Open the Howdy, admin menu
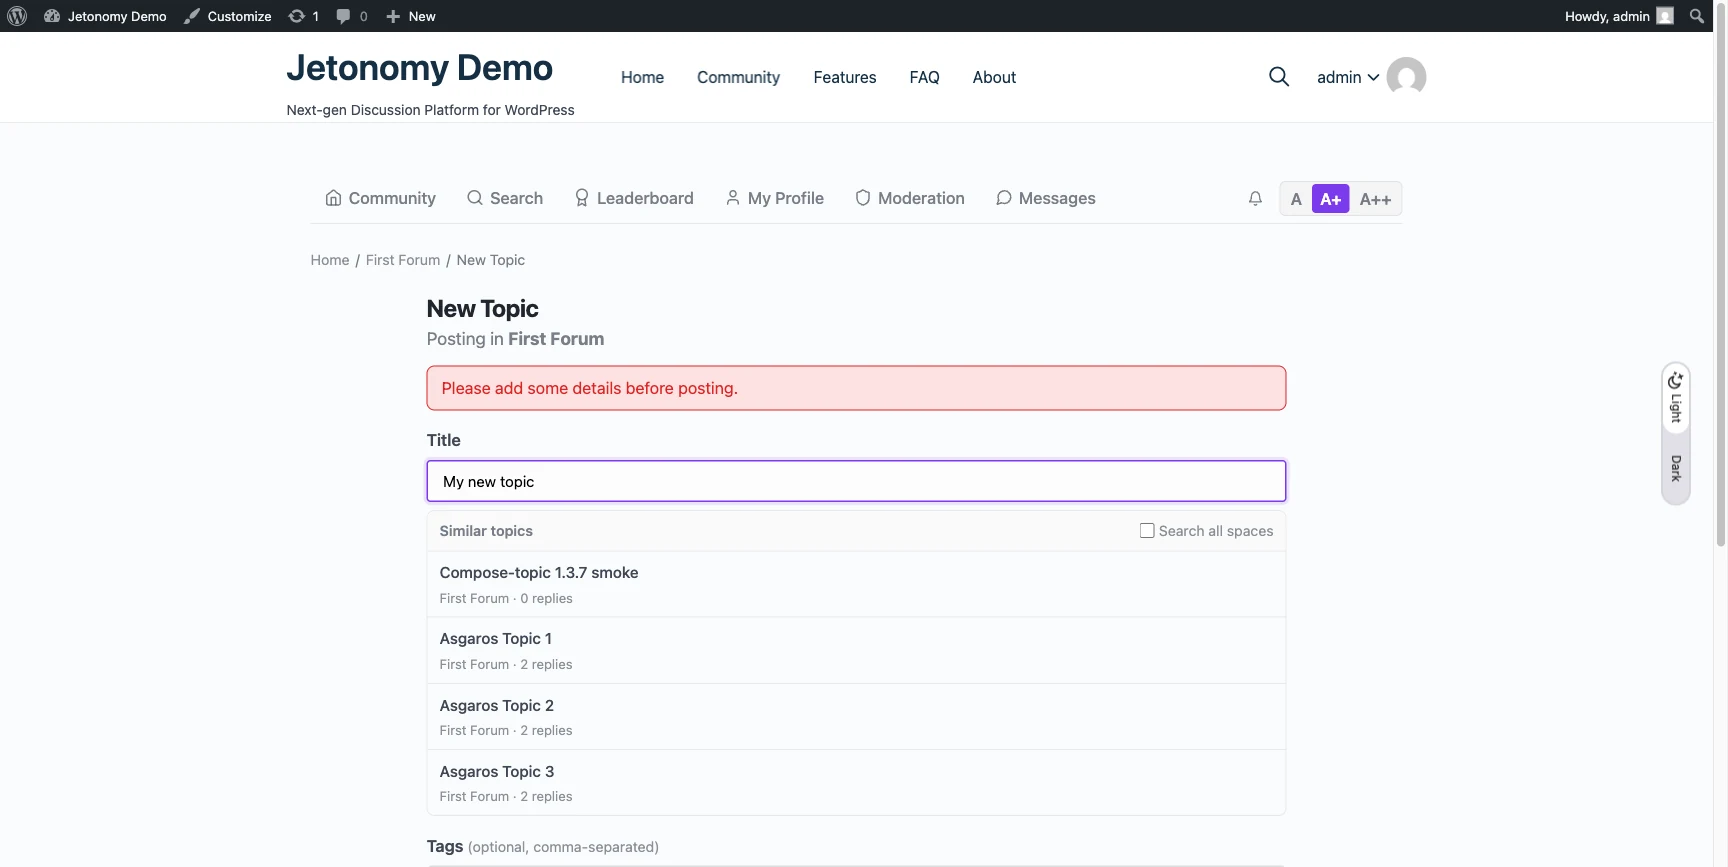The height and width of the screenshot is (867, 1728). [1618, 16]
